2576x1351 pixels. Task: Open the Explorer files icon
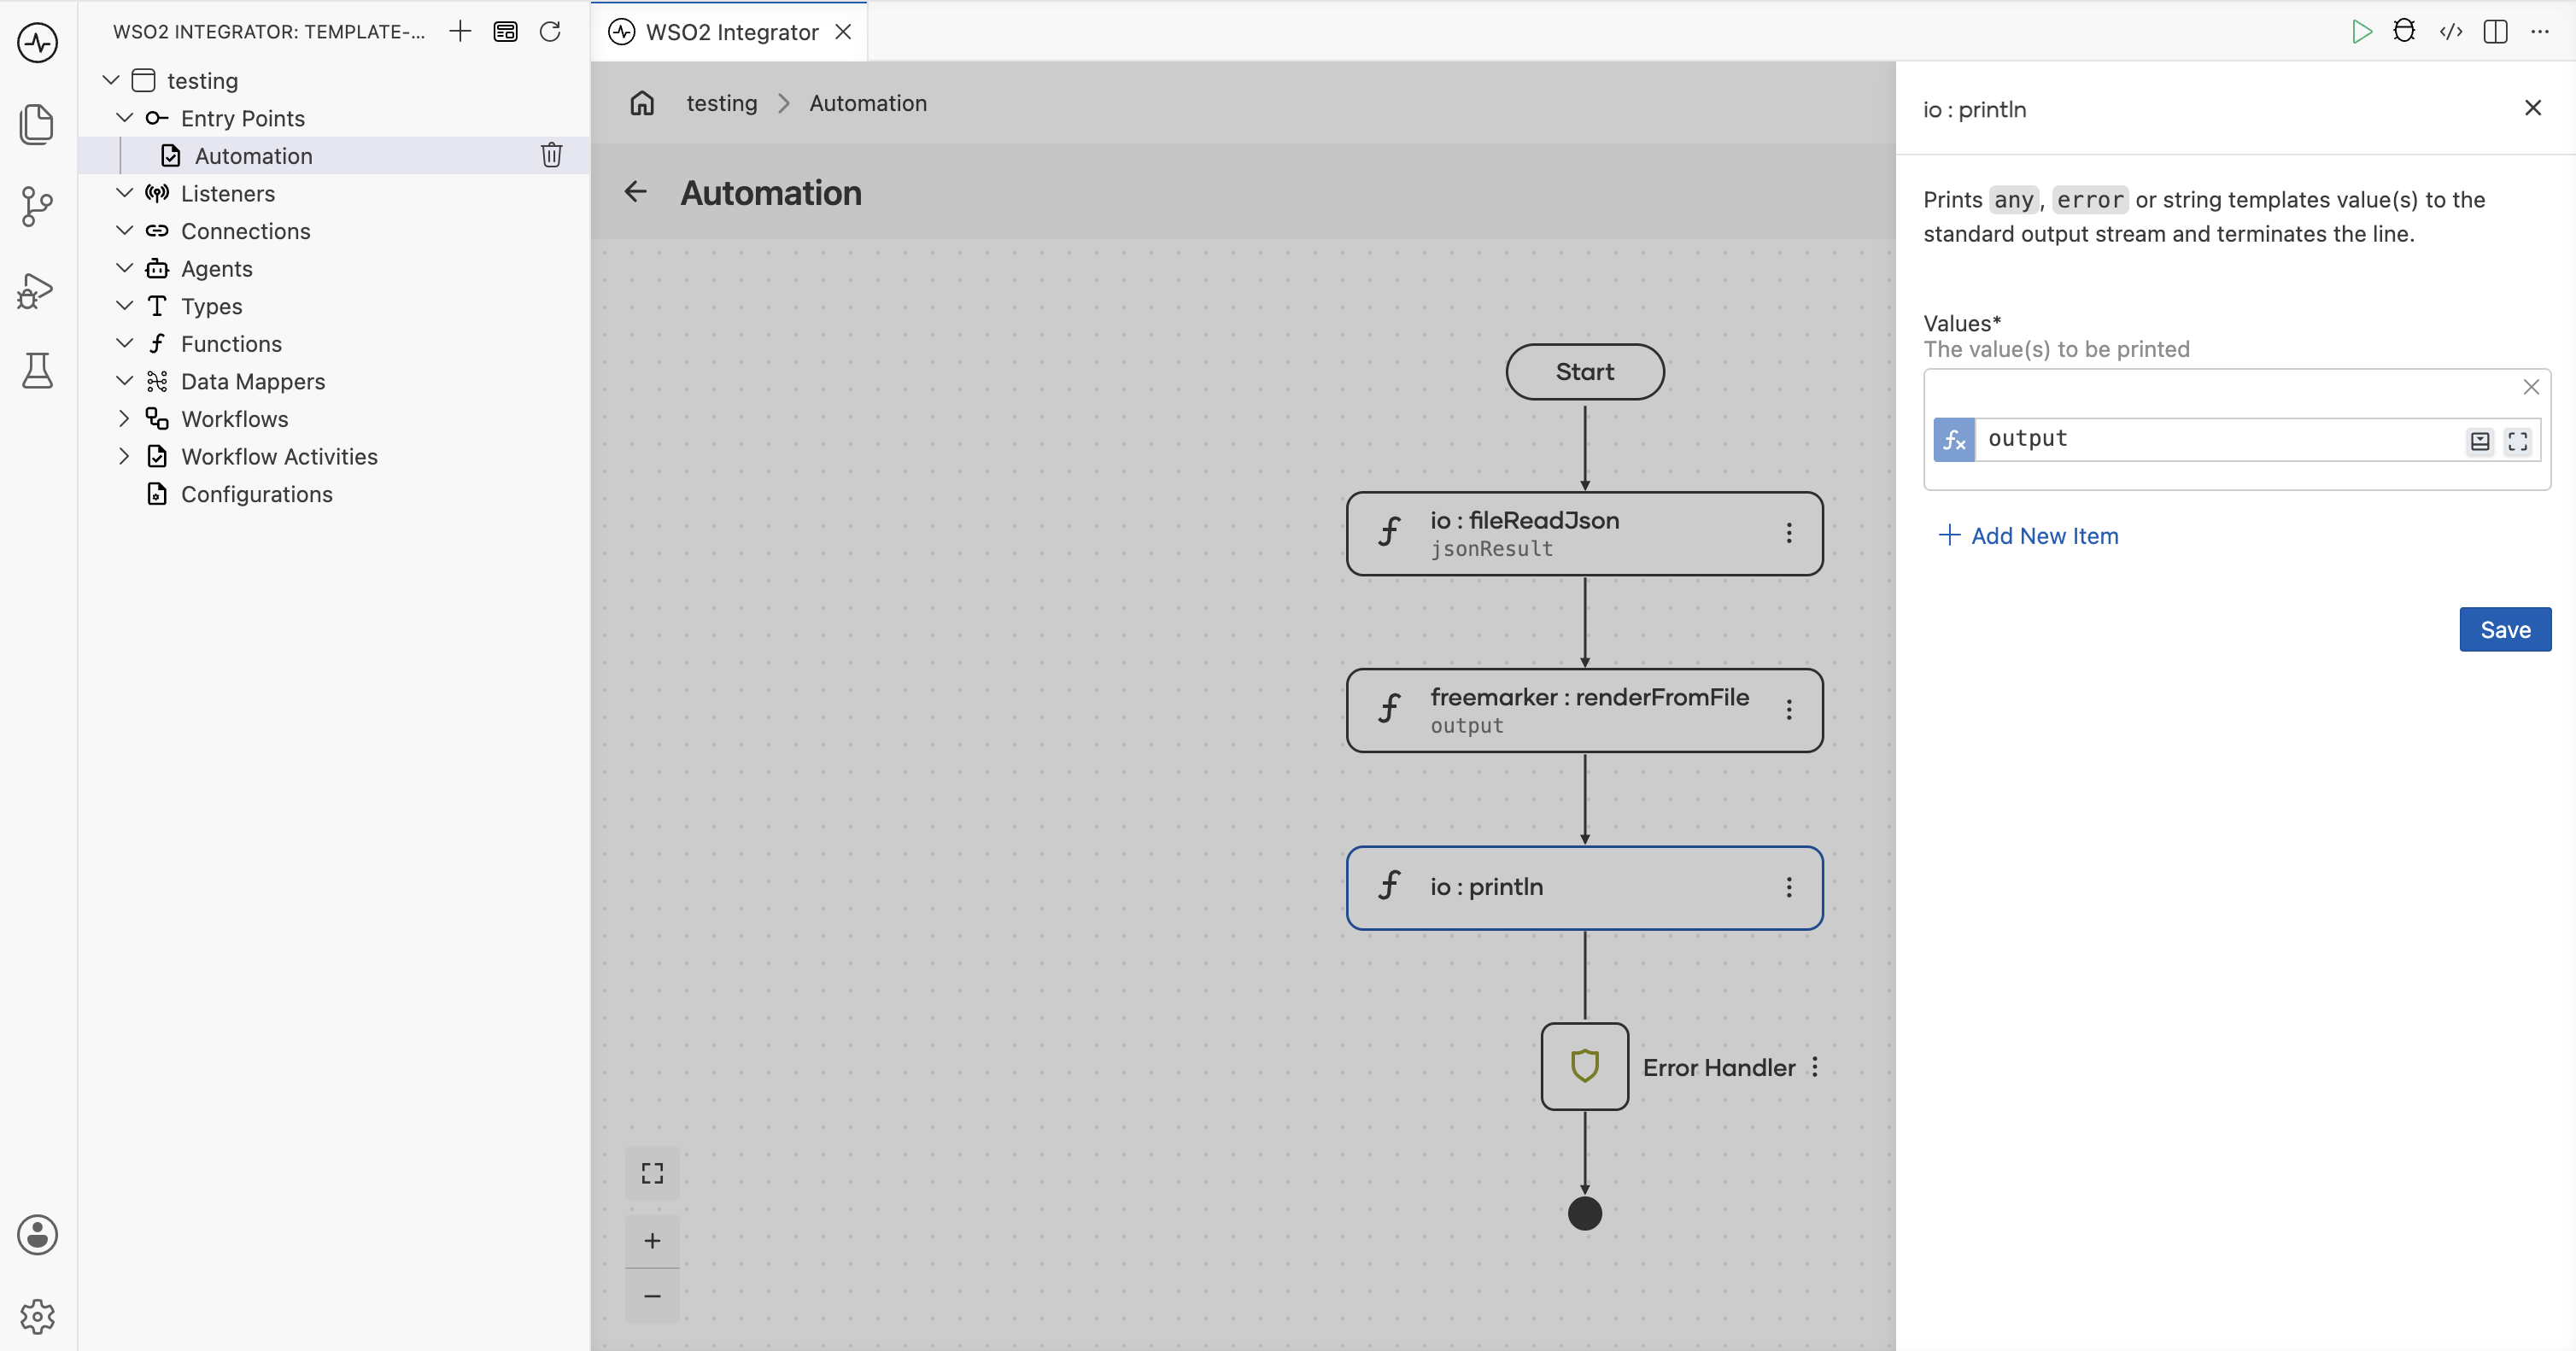point(37,124)
